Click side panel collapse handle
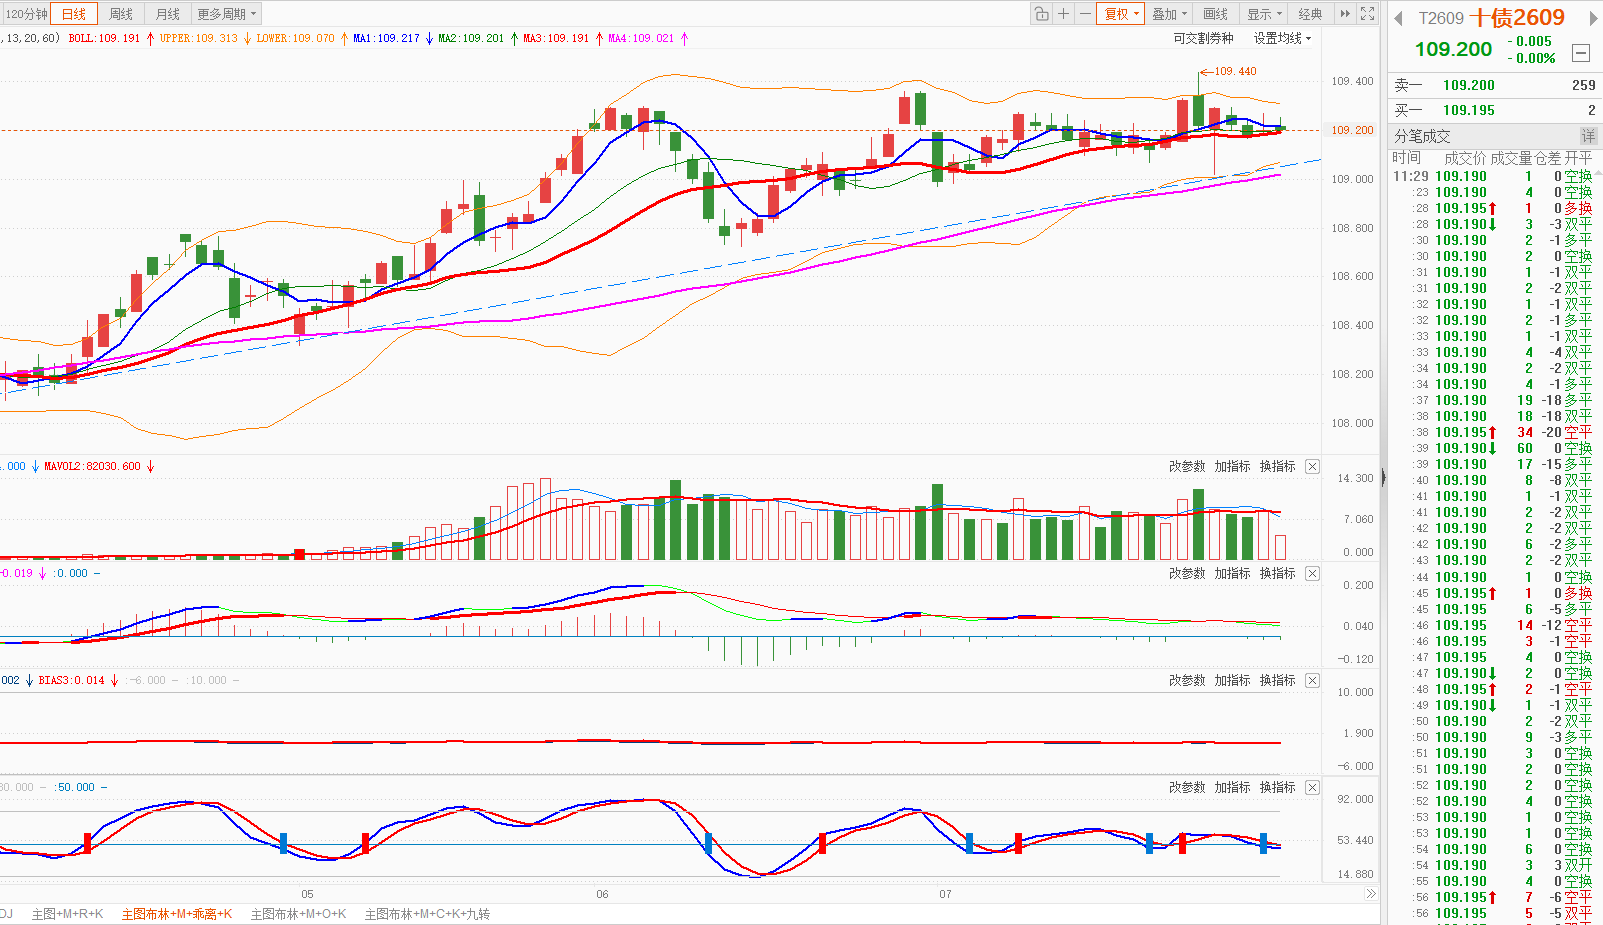Image resolution: width=1603 pixels, height=925 pixels. click(1384, 478)
